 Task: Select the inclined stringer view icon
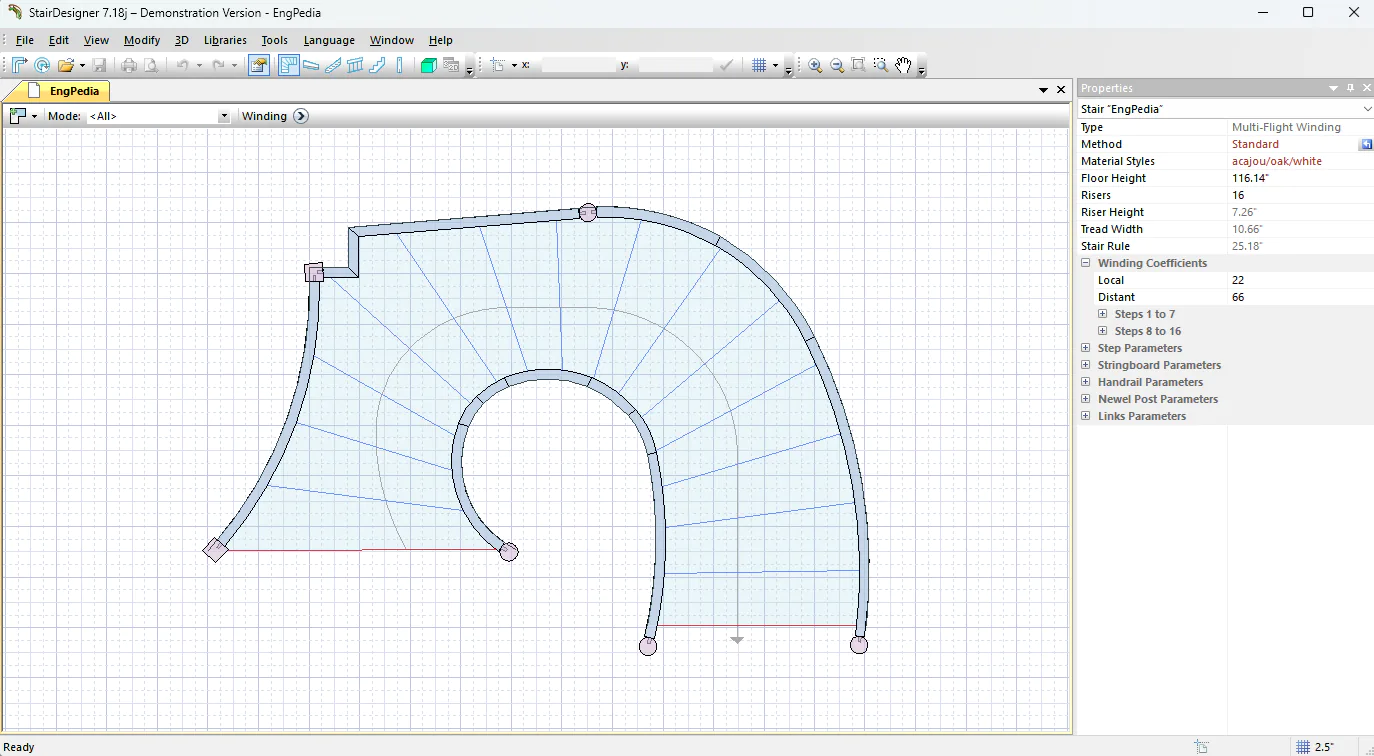pyautogui.click(x=333, y=65)
